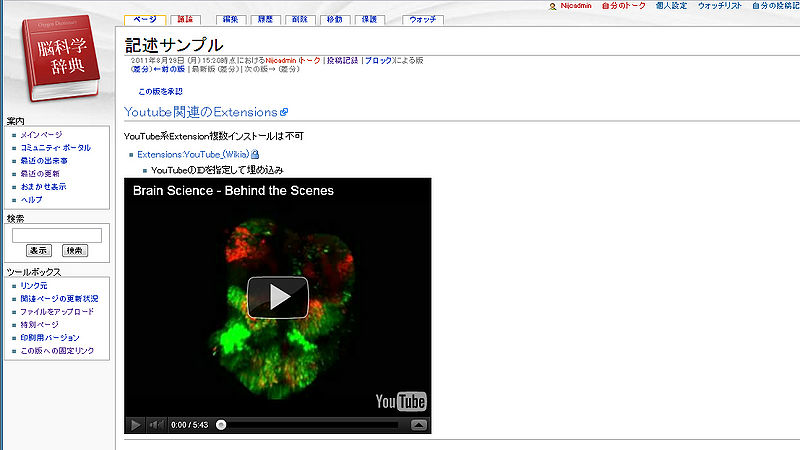Open the YouTube logo on the video
Viewport: 800px width, 450px height.
point(401,402)
